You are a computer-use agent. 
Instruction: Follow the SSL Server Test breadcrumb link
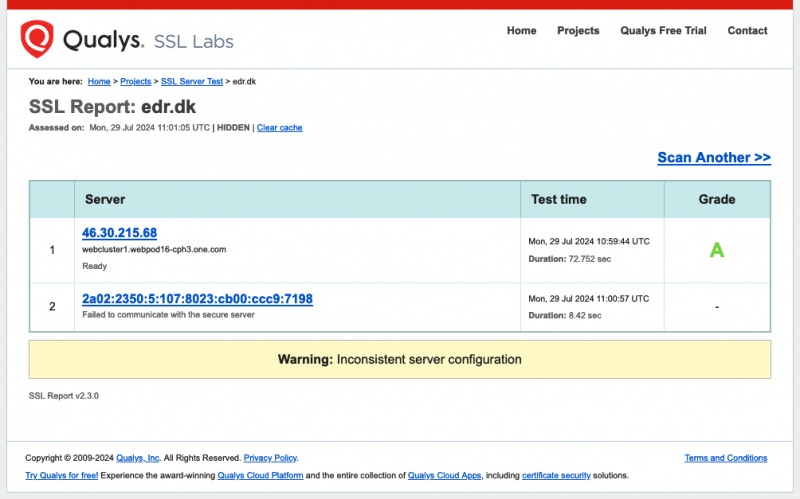(192, 82)
